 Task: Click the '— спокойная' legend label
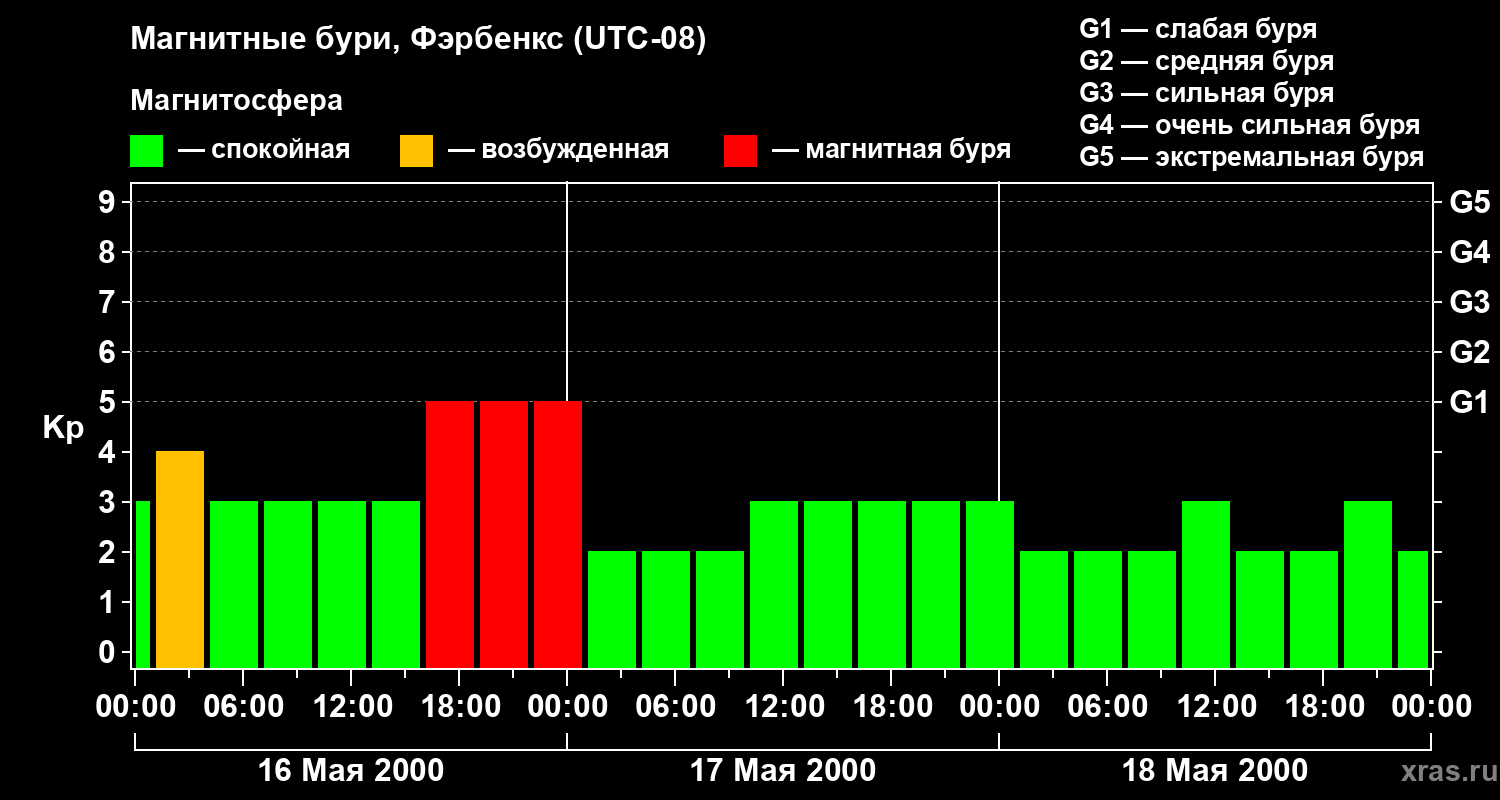264,150
